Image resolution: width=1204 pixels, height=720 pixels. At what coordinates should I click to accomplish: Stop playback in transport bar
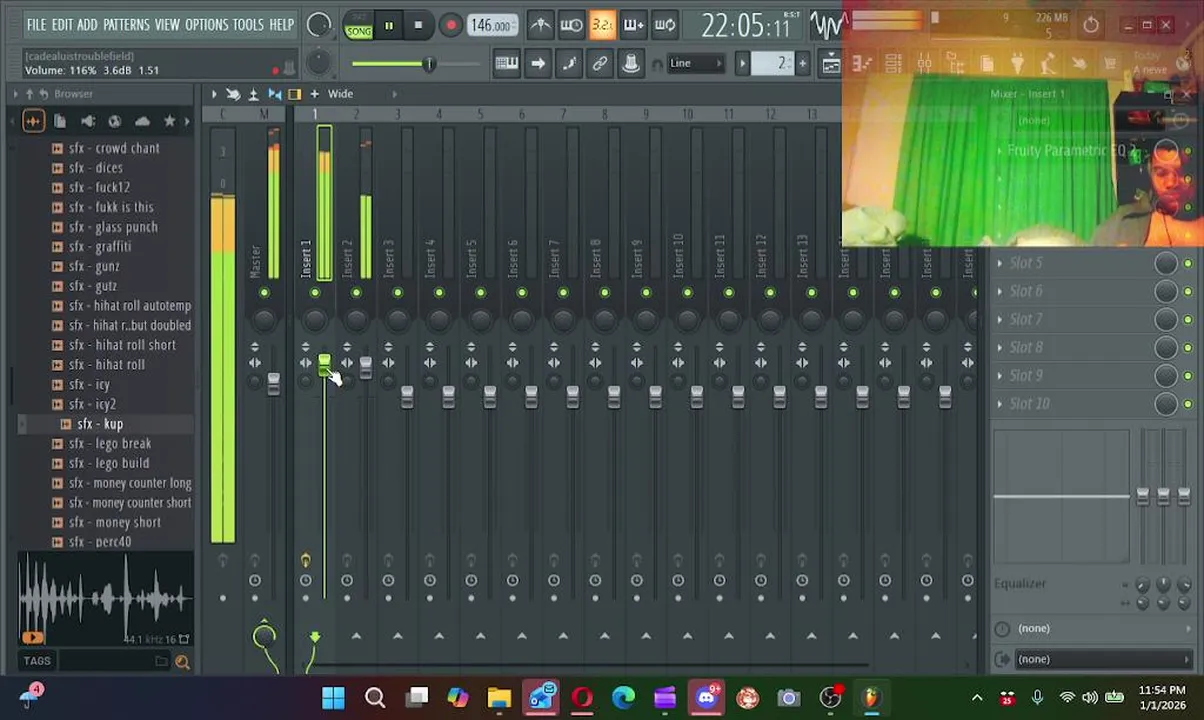418,26
